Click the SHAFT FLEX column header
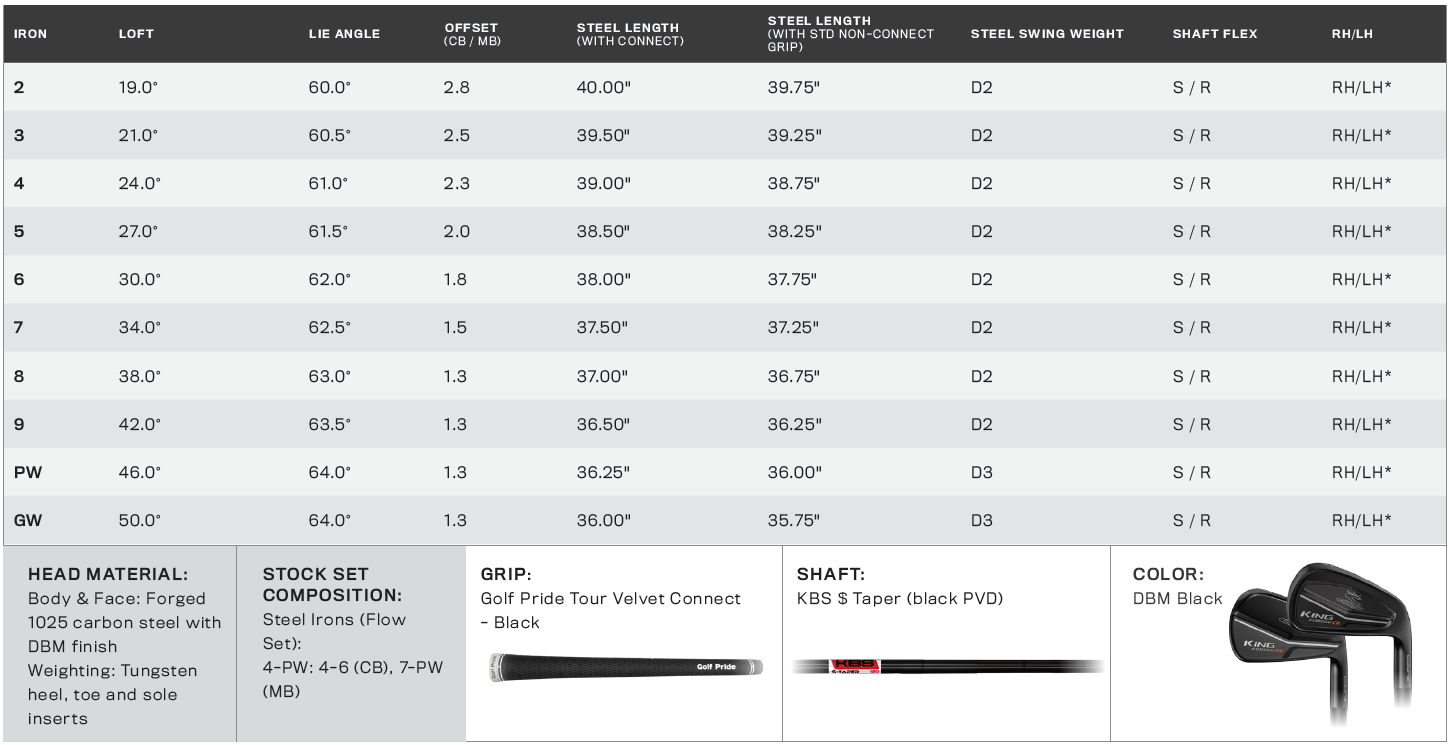1449x745 pixels. click(x=1215, y=34)
